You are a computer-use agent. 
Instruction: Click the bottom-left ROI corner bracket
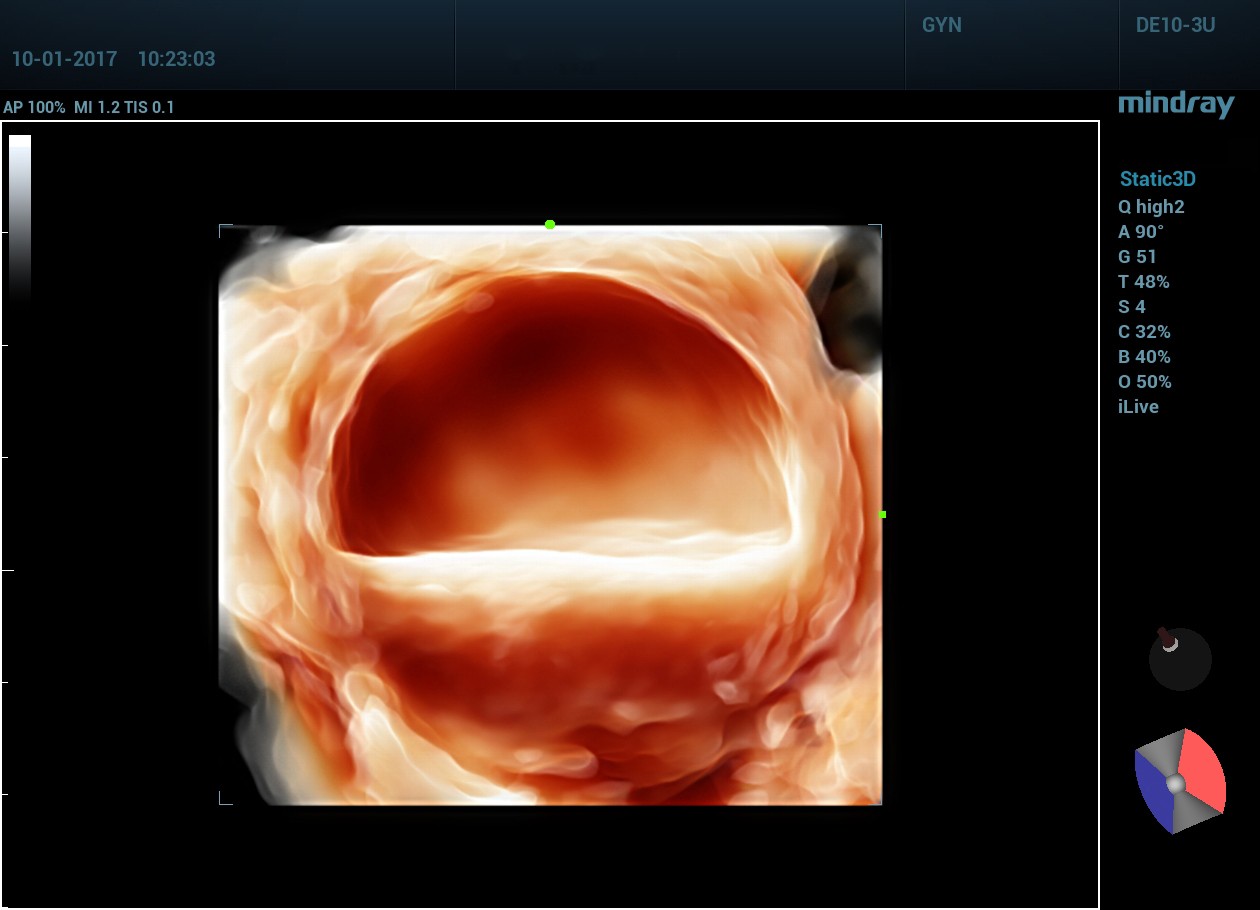pos(224,799)
